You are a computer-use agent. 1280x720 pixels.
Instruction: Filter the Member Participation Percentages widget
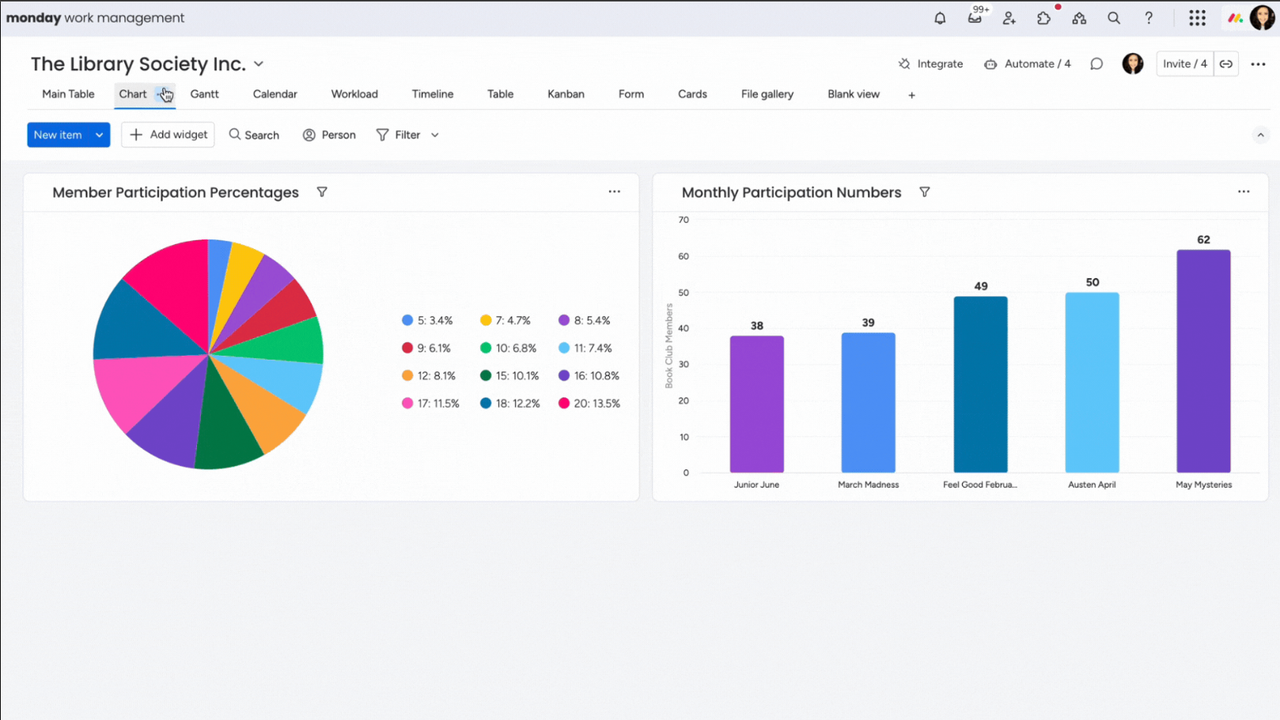322,192
